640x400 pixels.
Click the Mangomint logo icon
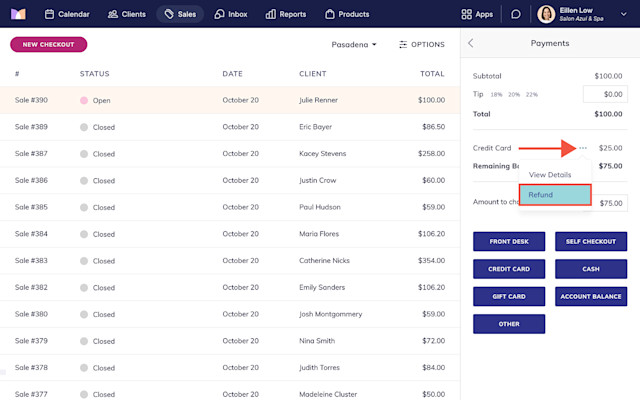coord(18,14)
